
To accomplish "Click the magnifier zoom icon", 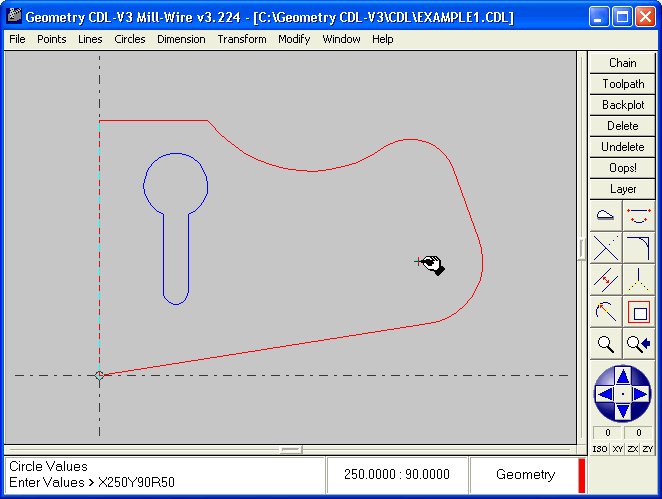I will tap(605, 344).
